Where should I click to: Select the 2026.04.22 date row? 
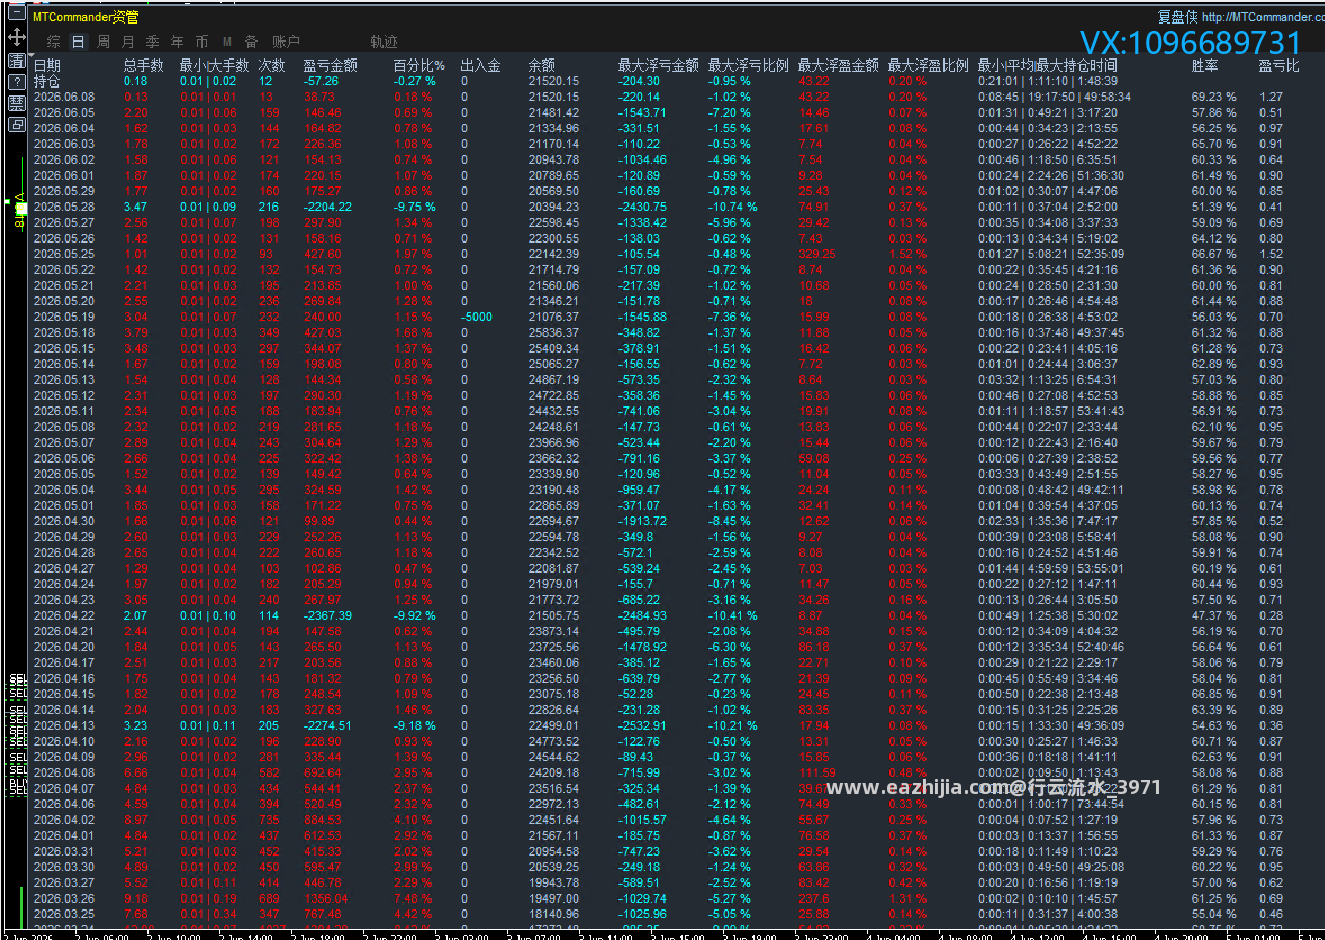[64, 616]
